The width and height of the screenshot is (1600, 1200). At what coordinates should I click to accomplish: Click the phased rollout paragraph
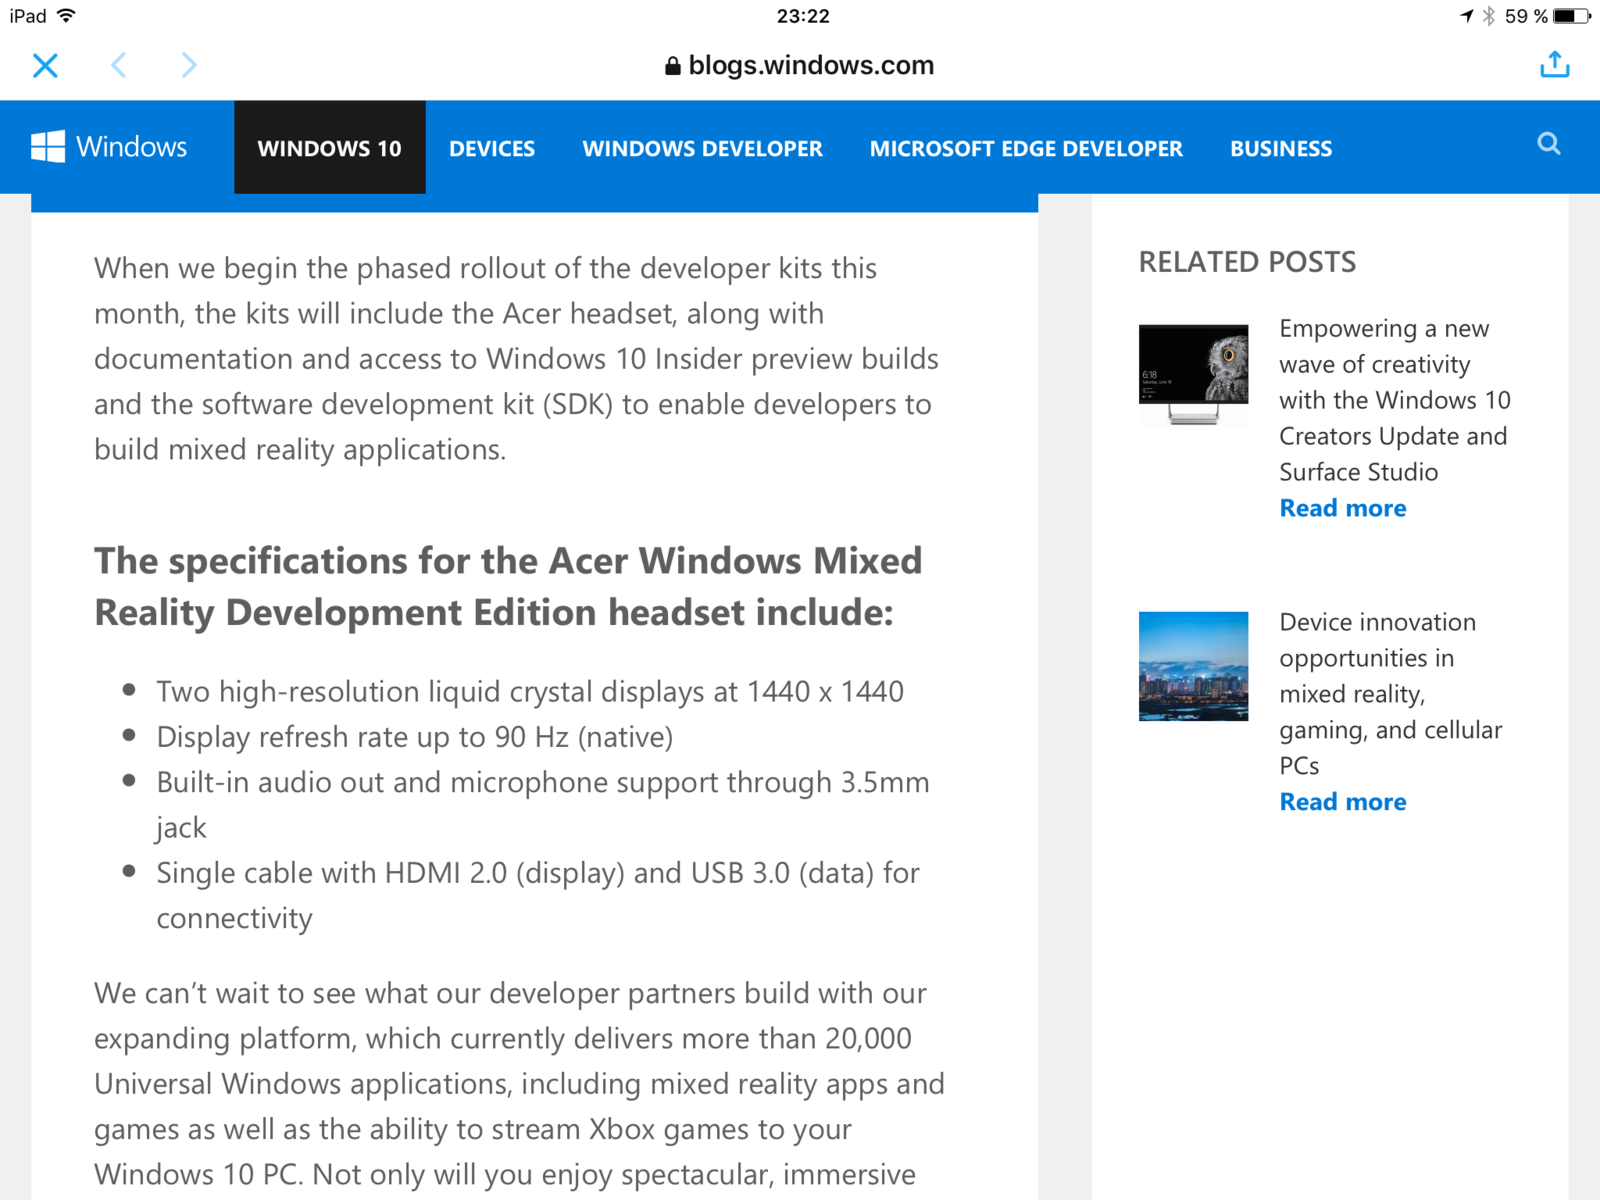pos(516,359)
